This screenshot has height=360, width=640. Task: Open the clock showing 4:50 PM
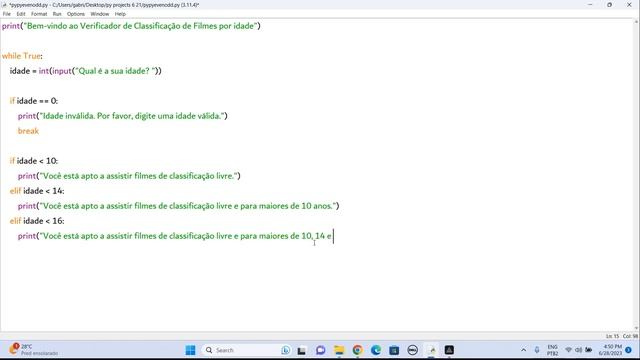click(612, 350)
